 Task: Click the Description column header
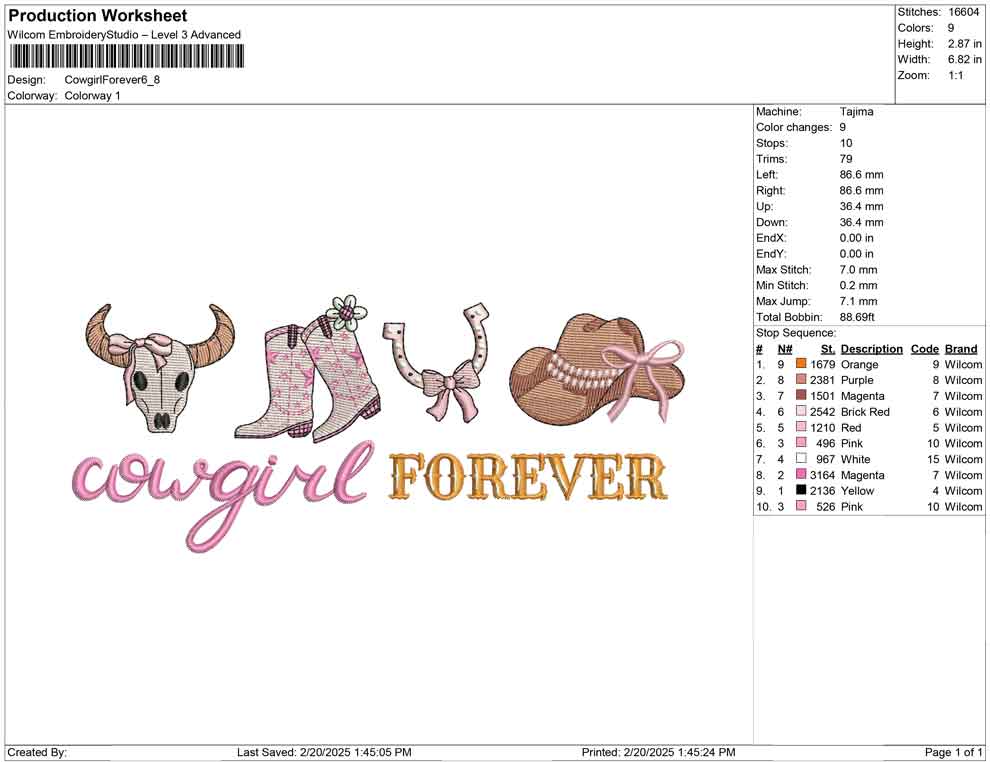click(x=871, y=348)
